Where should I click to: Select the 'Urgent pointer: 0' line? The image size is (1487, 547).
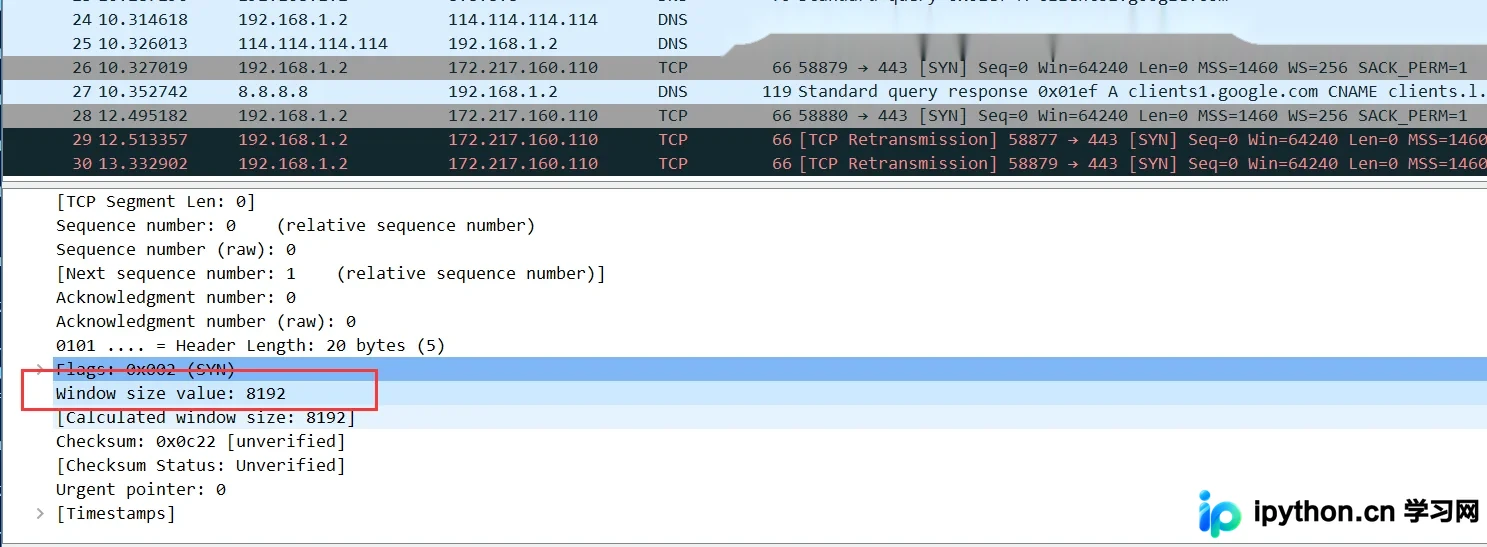pyautogui.click(x=141, y=489)
